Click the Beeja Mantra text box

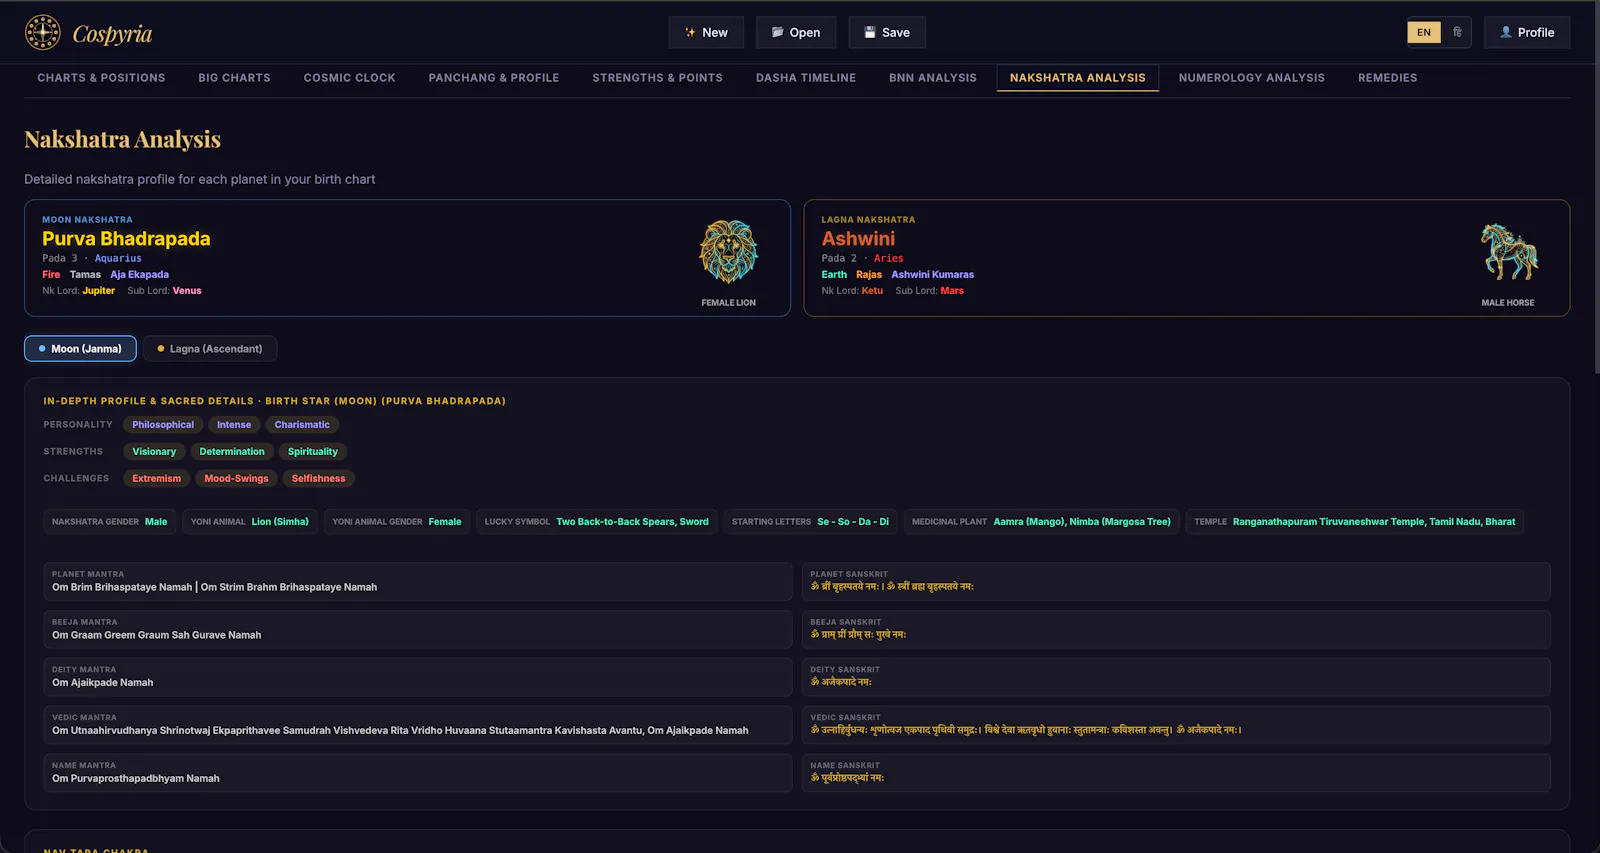click(418, 630)
